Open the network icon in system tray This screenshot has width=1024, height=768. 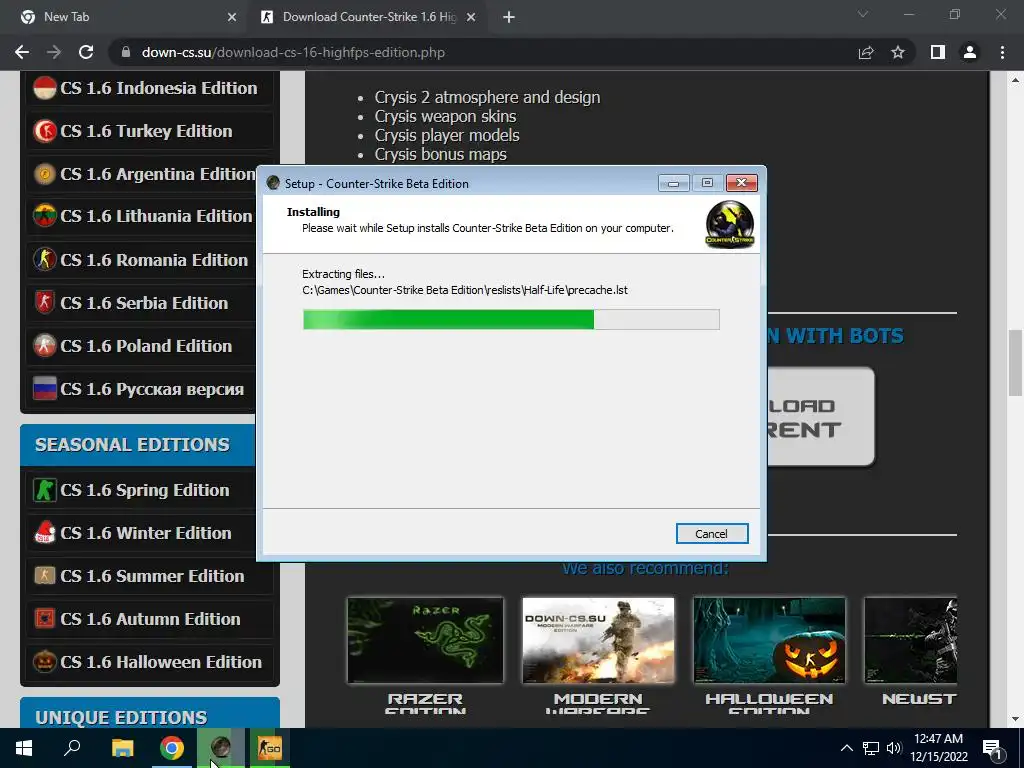click(x=871, y=748)
